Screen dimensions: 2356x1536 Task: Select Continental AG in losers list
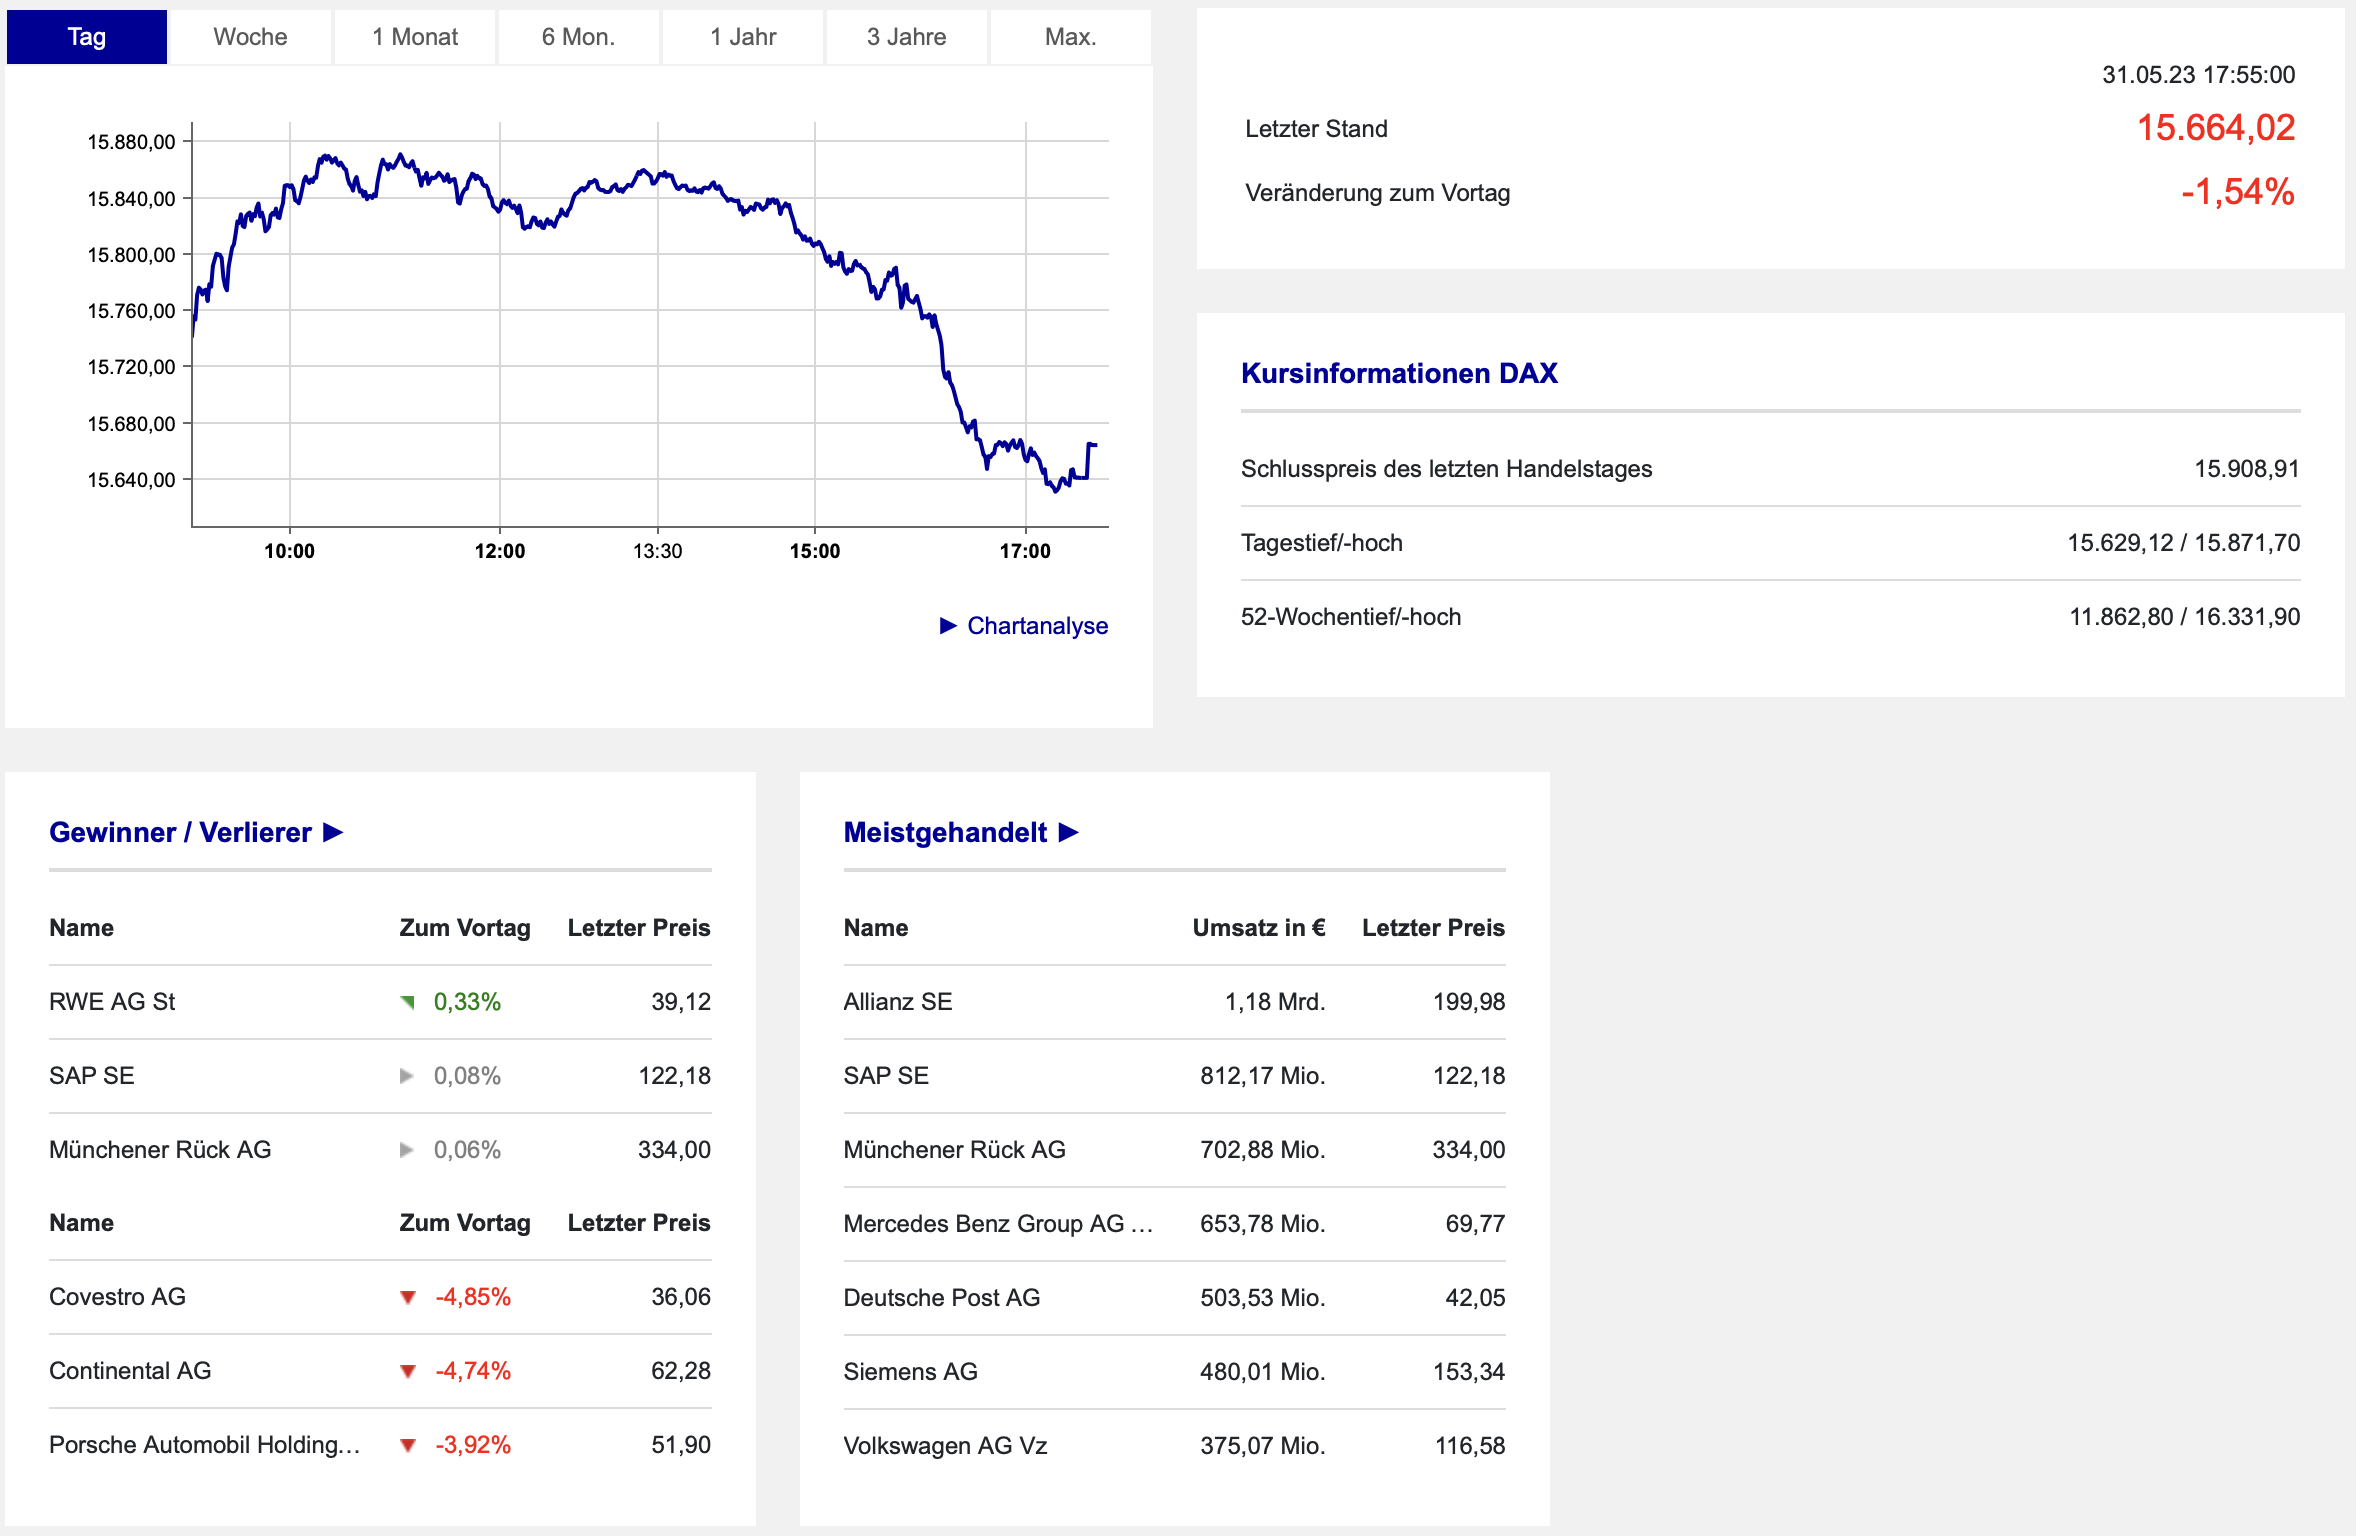pos(130,1371)
